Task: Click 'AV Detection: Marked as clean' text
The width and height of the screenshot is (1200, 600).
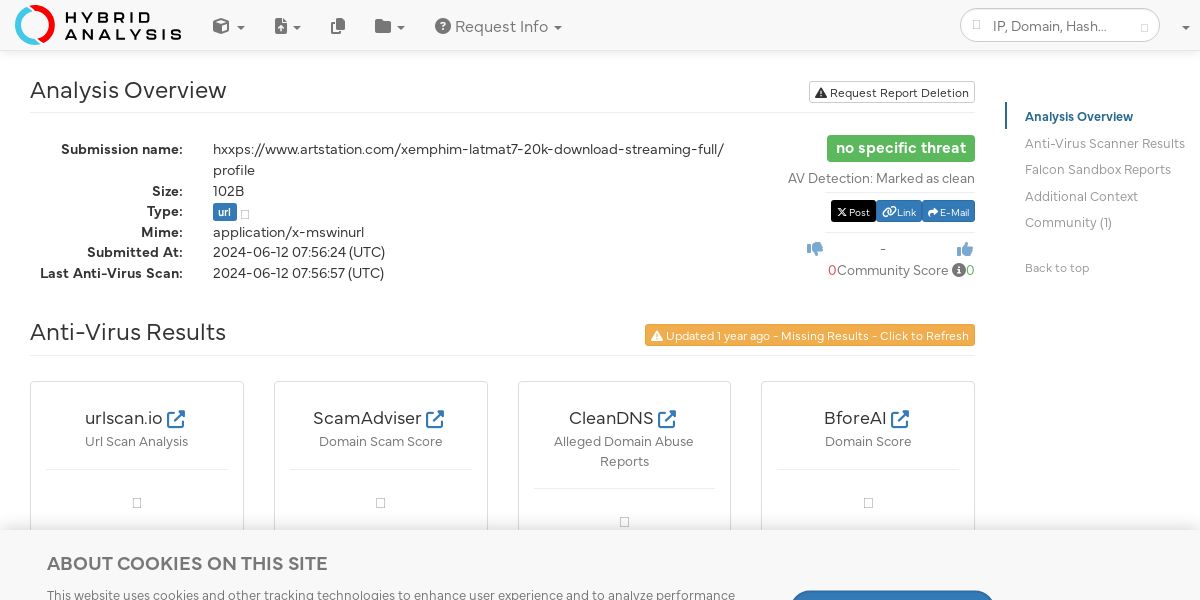Action: click(x=881, y=179)
